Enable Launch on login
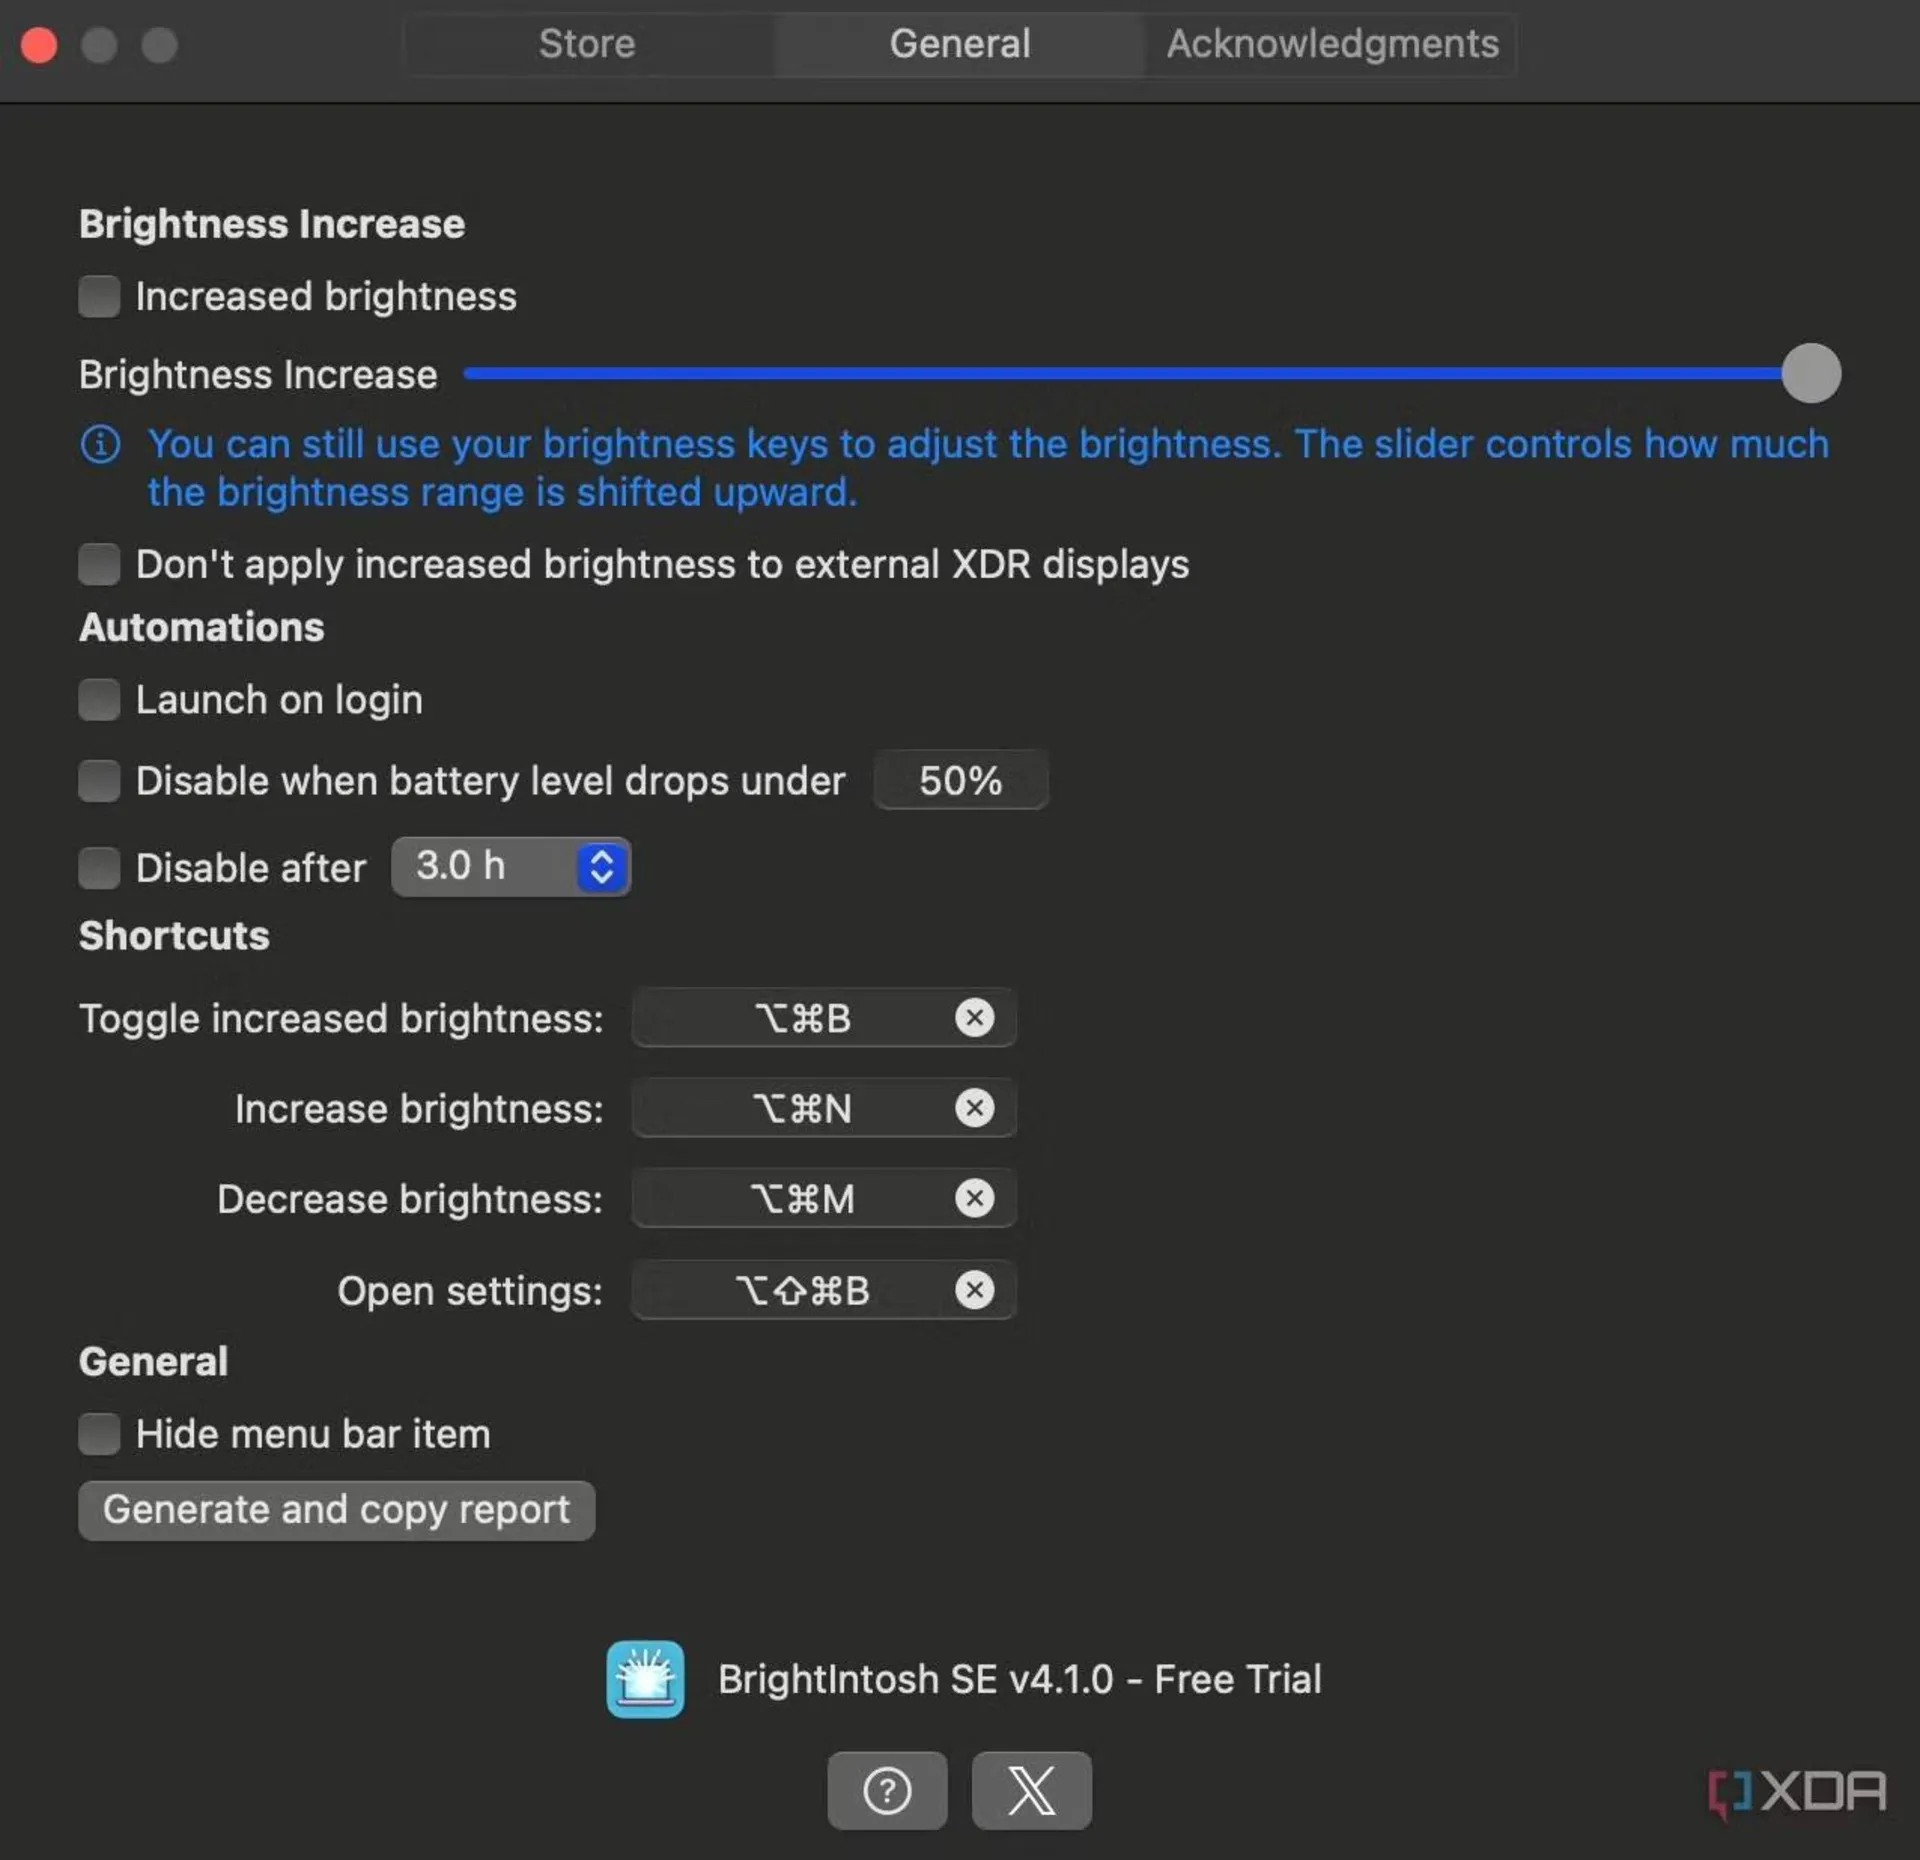 tap(99, 700)
